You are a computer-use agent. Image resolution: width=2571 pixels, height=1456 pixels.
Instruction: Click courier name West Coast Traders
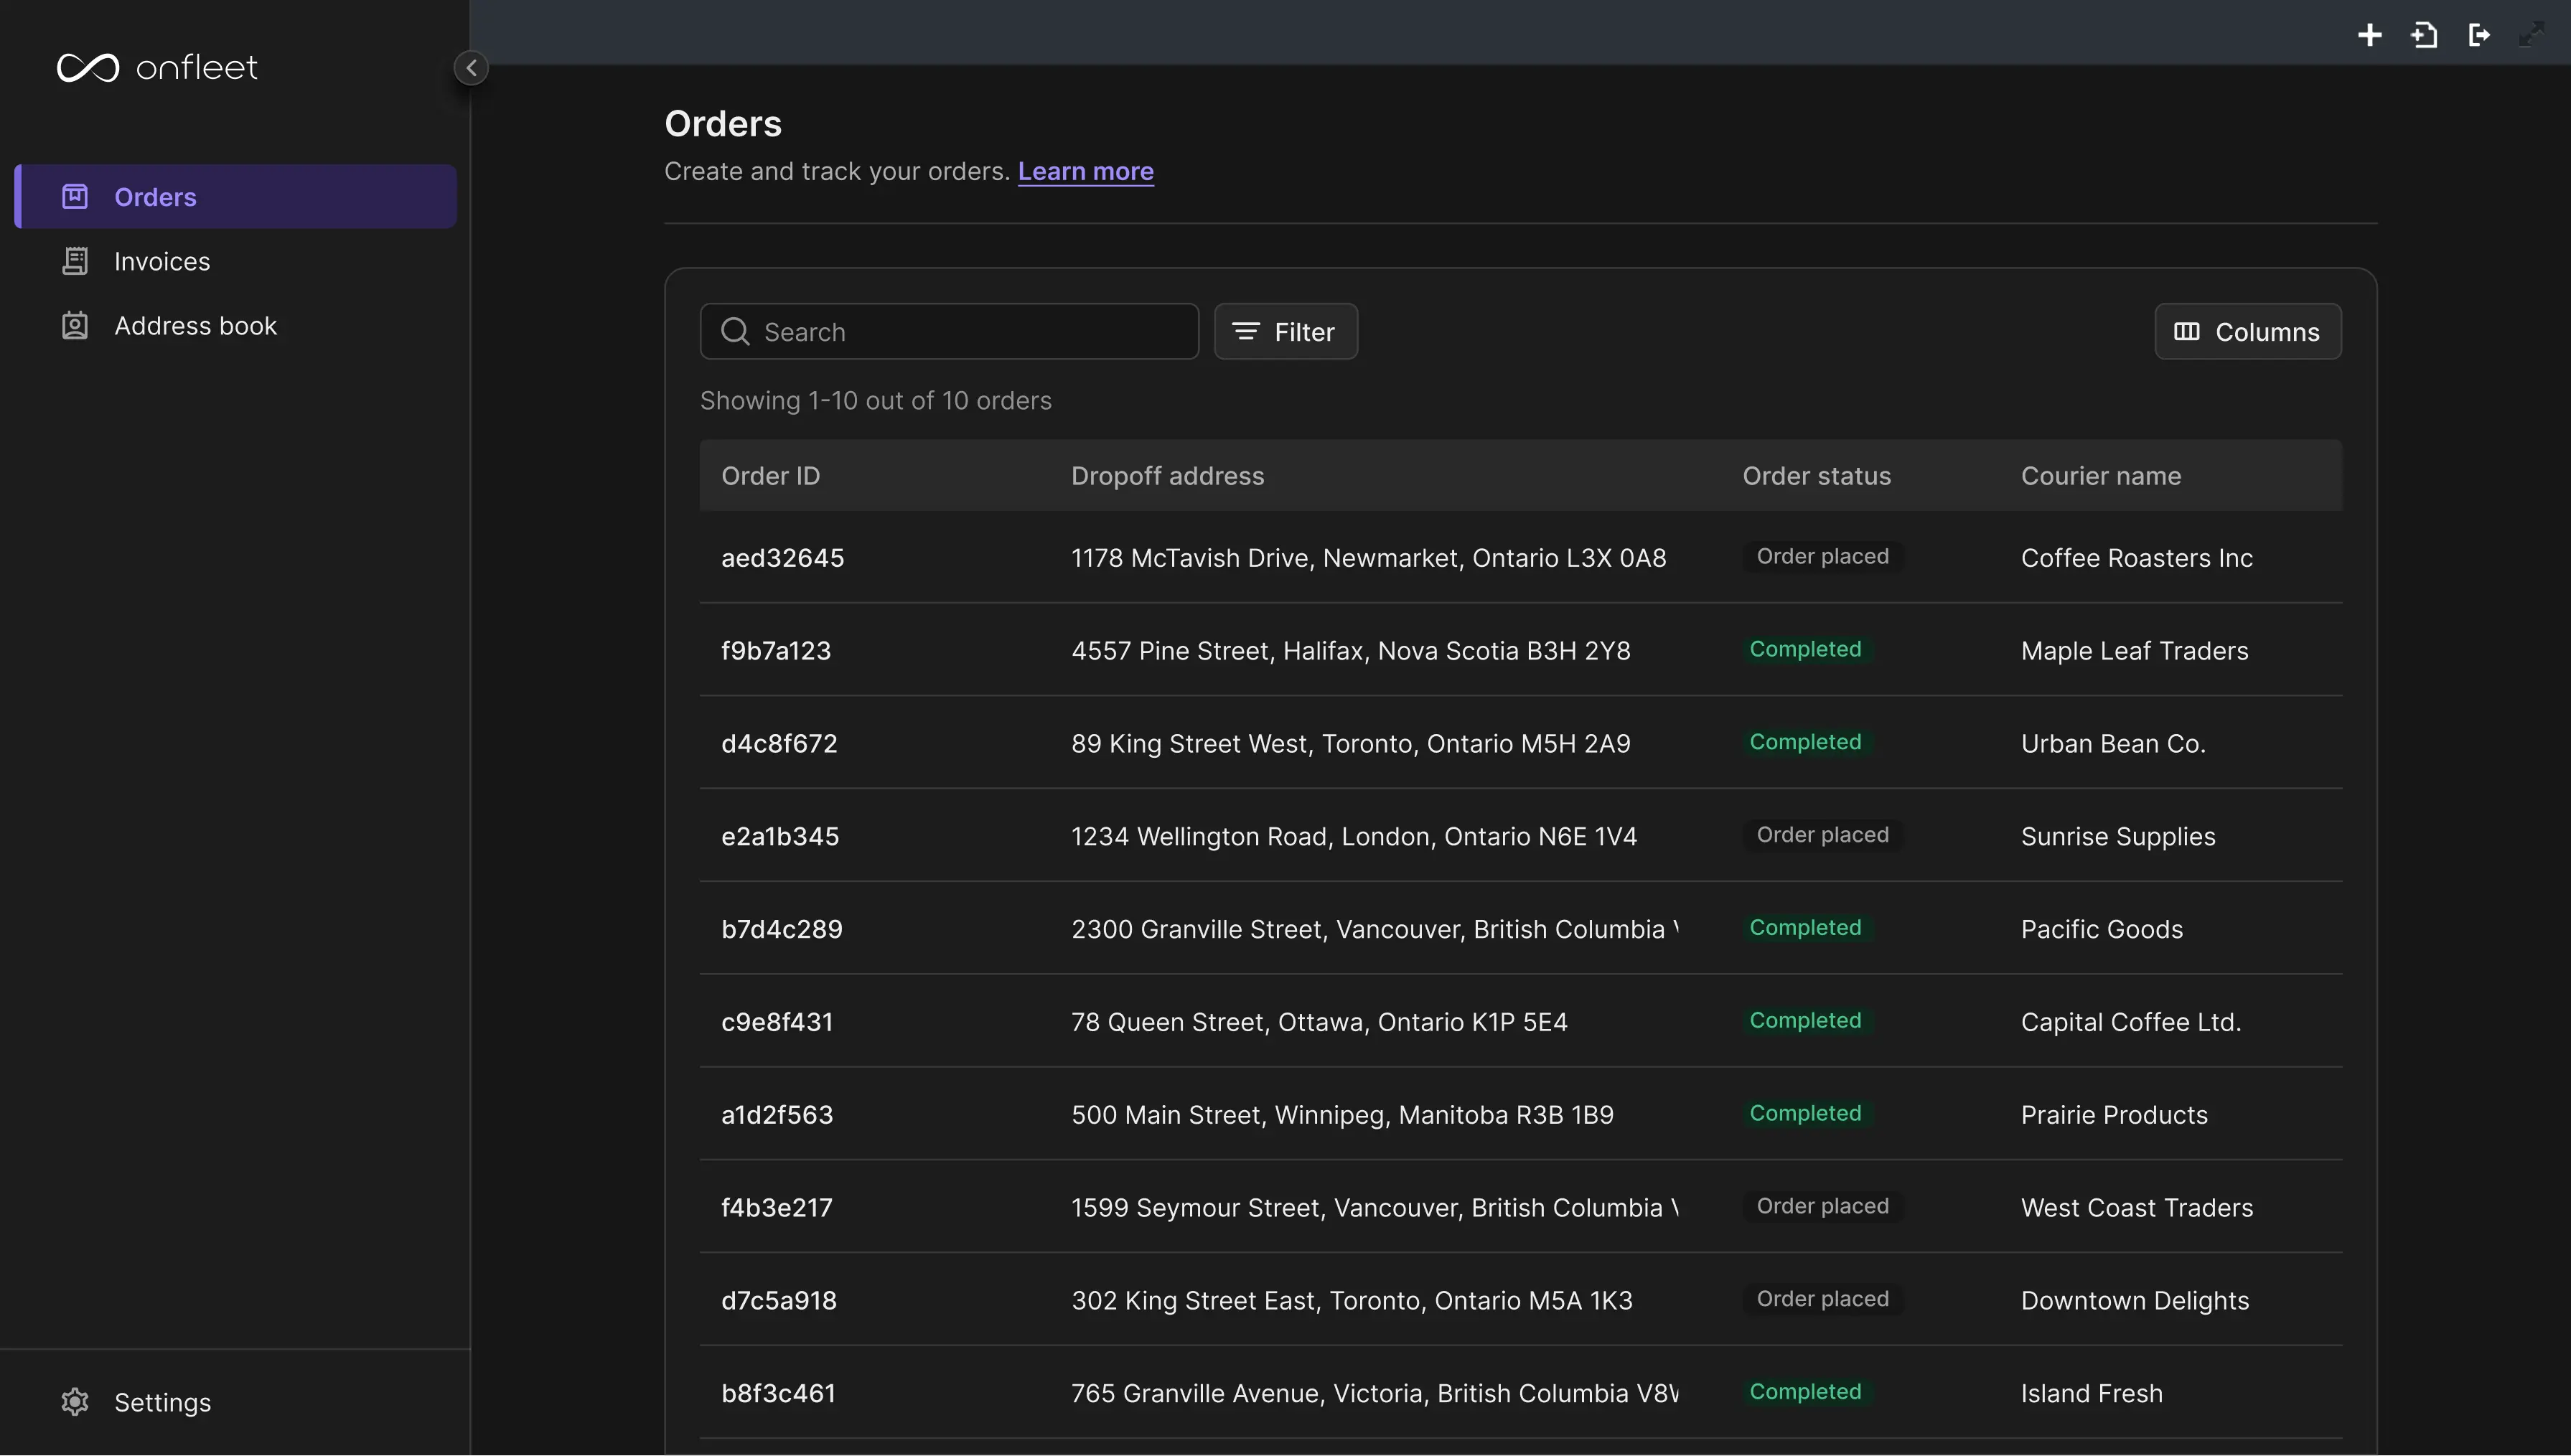[x=2137, y=1208]
